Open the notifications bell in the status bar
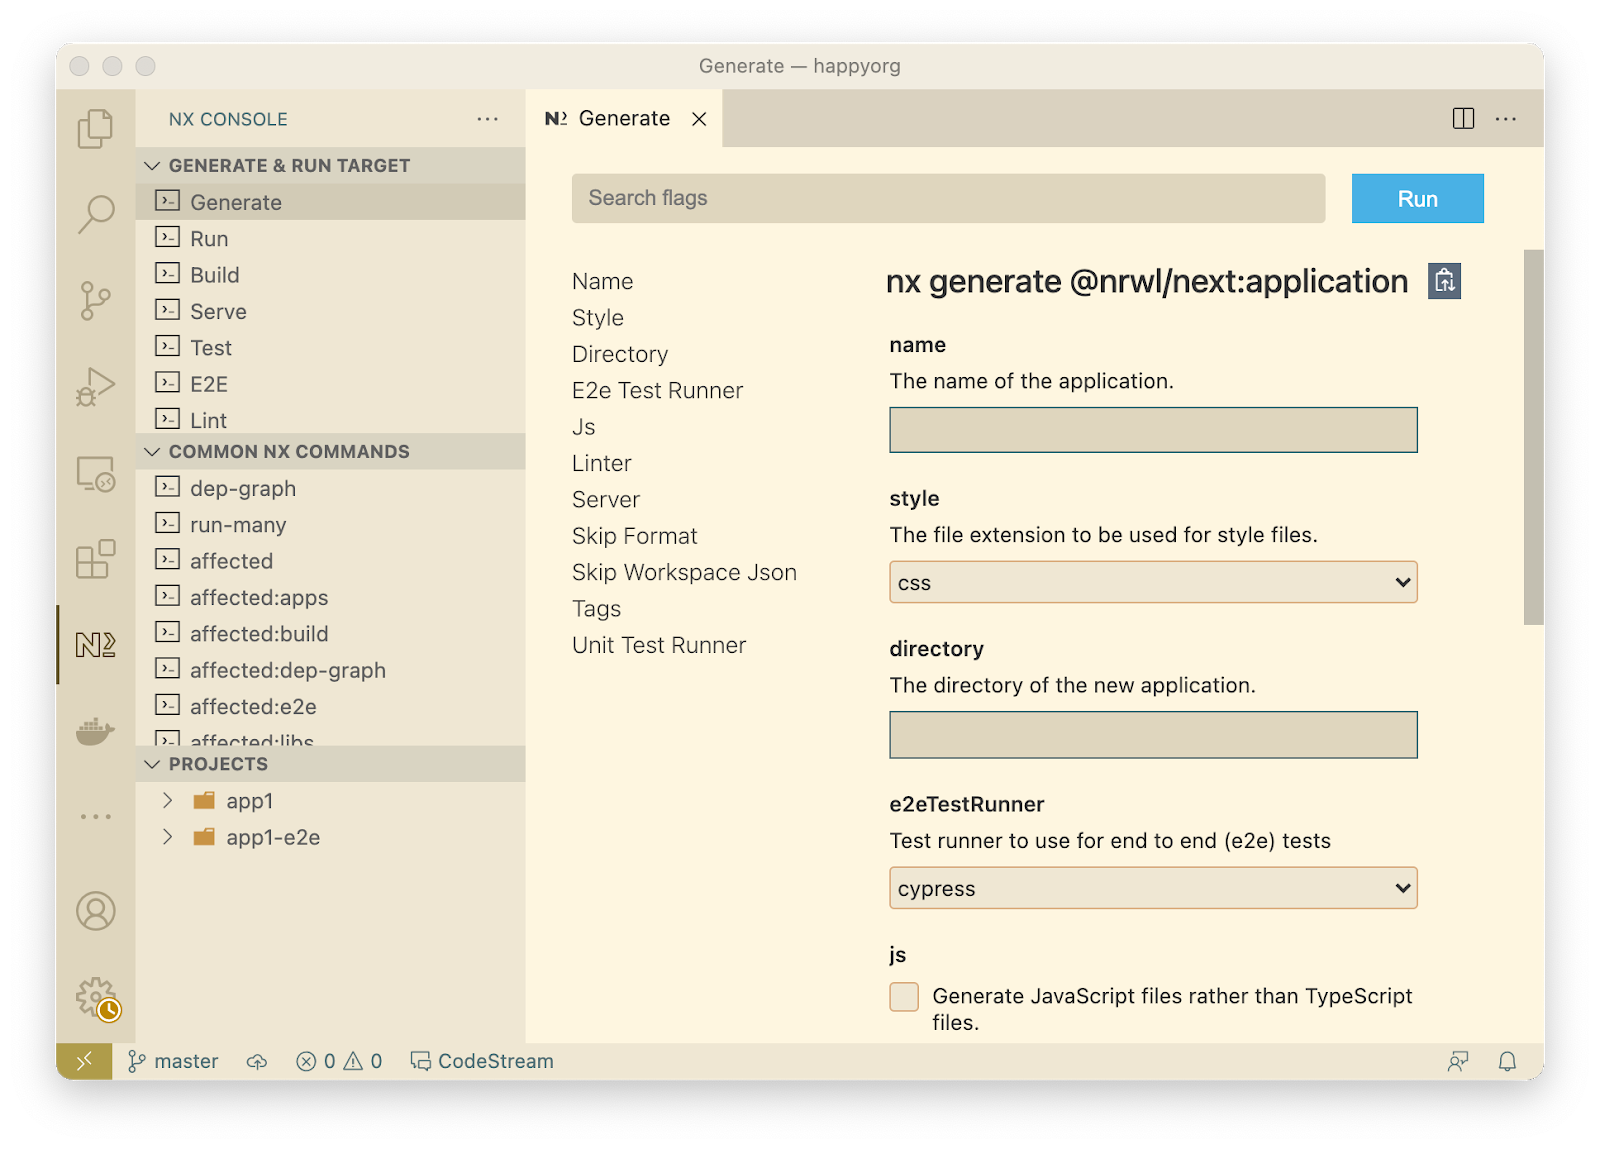This screenshot has height=1149, width=1600. pyautogui.click(x=1508, y=1061)
